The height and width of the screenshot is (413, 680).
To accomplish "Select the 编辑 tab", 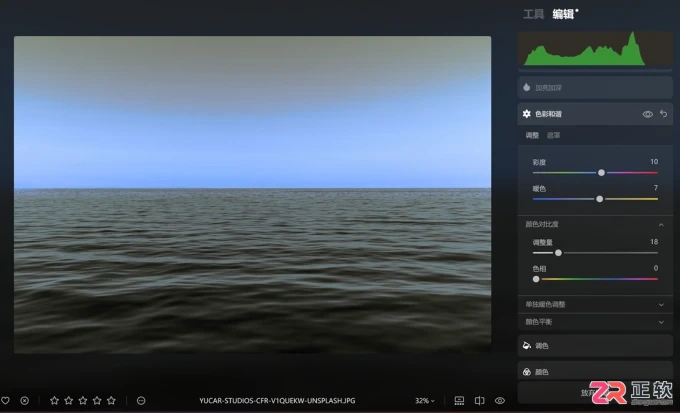I will click(x=563, y=14).
